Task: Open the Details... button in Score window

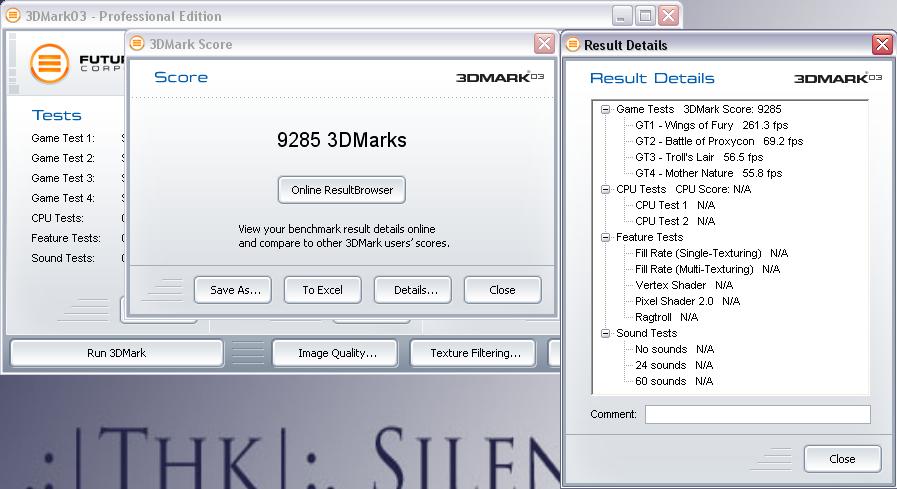Action: [412, 290]
